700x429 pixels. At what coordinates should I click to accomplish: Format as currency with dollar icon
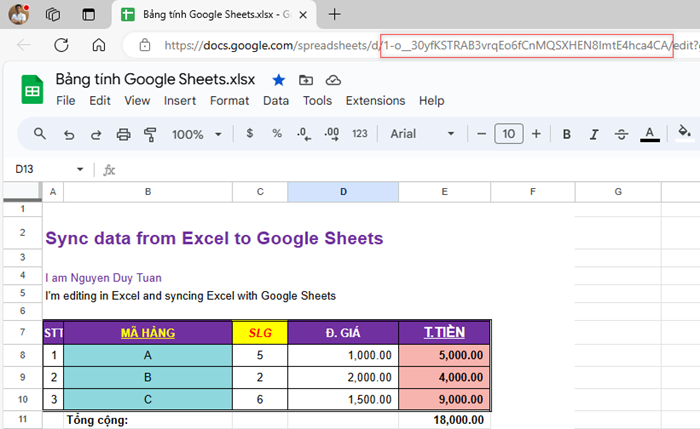point(250,133)
